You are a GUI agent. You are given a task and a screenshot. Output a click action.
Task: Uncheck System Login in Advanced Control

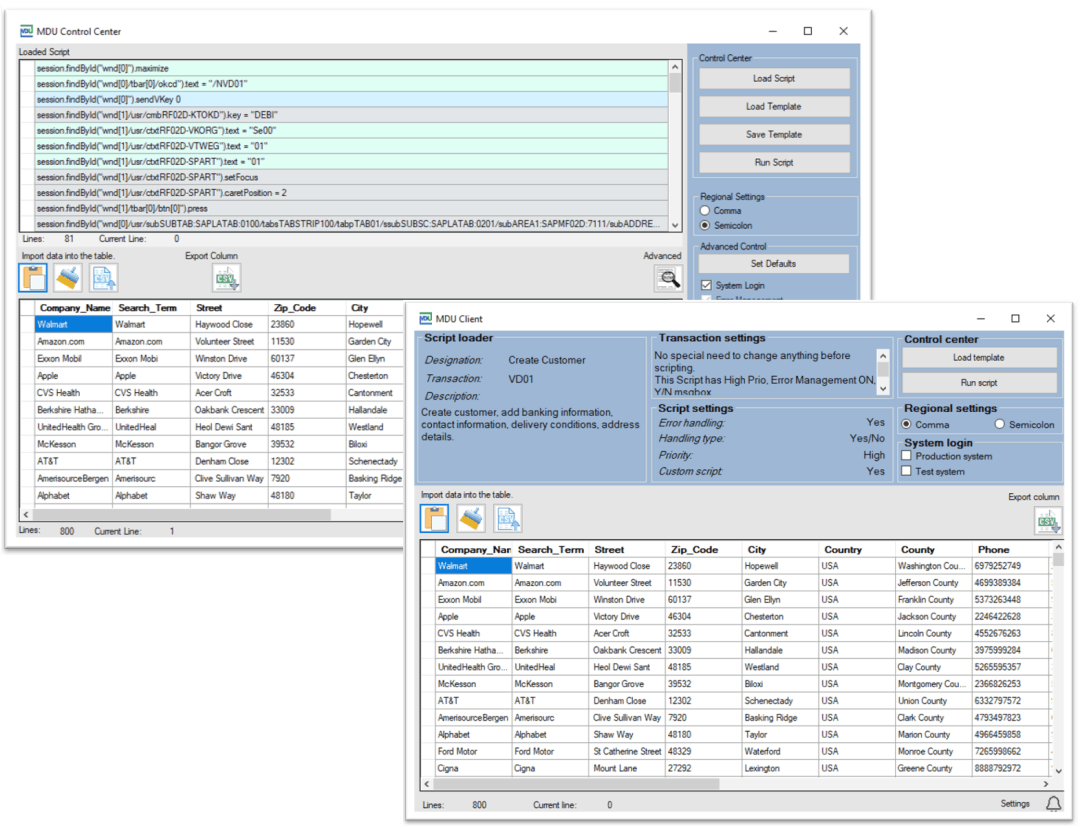tap(706, 286)
